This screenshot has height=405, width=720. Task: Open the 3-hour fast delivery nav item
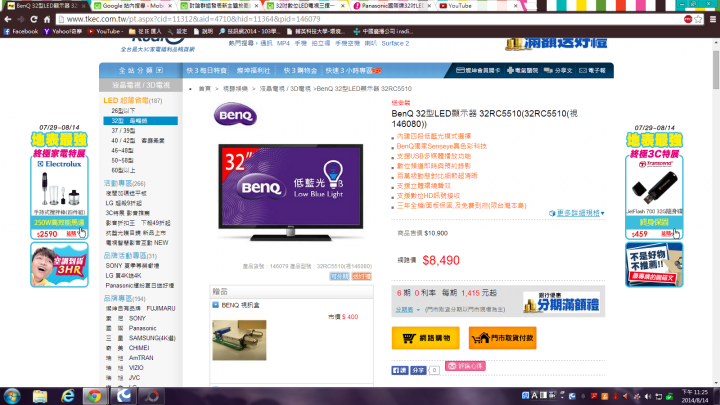(x=353, y=70)
